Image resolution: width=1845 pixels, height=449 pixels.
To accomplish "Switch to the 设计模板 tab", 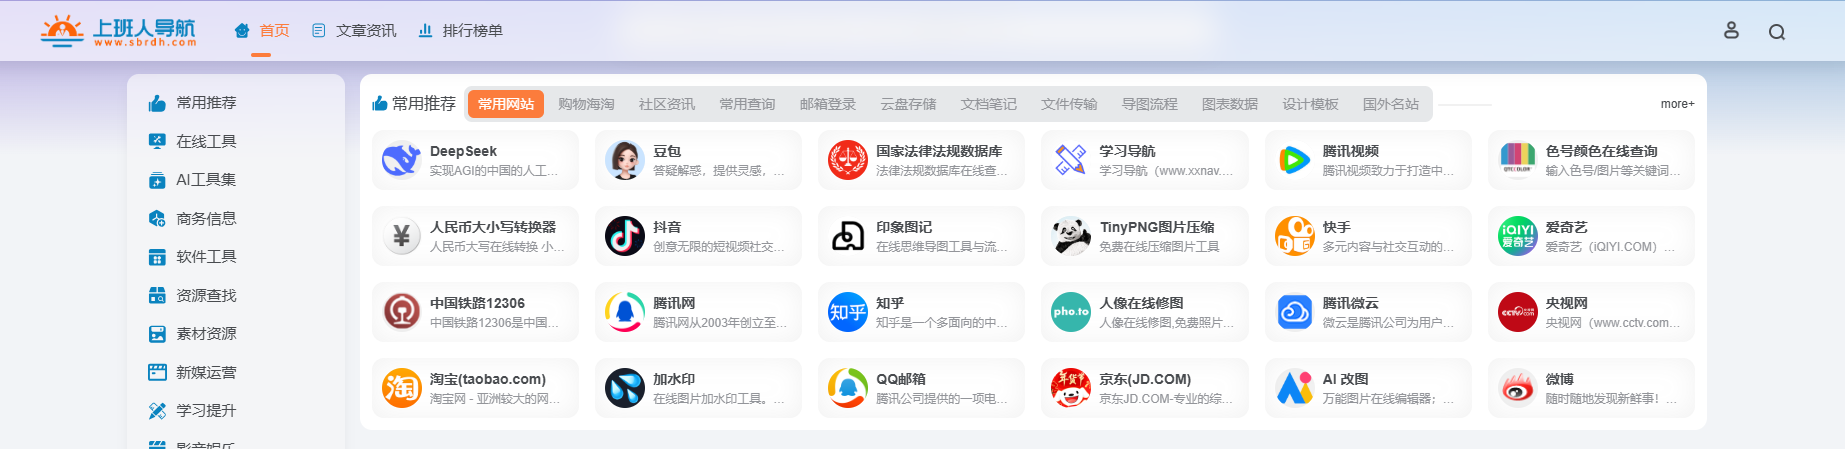I will click(1311, 104).
